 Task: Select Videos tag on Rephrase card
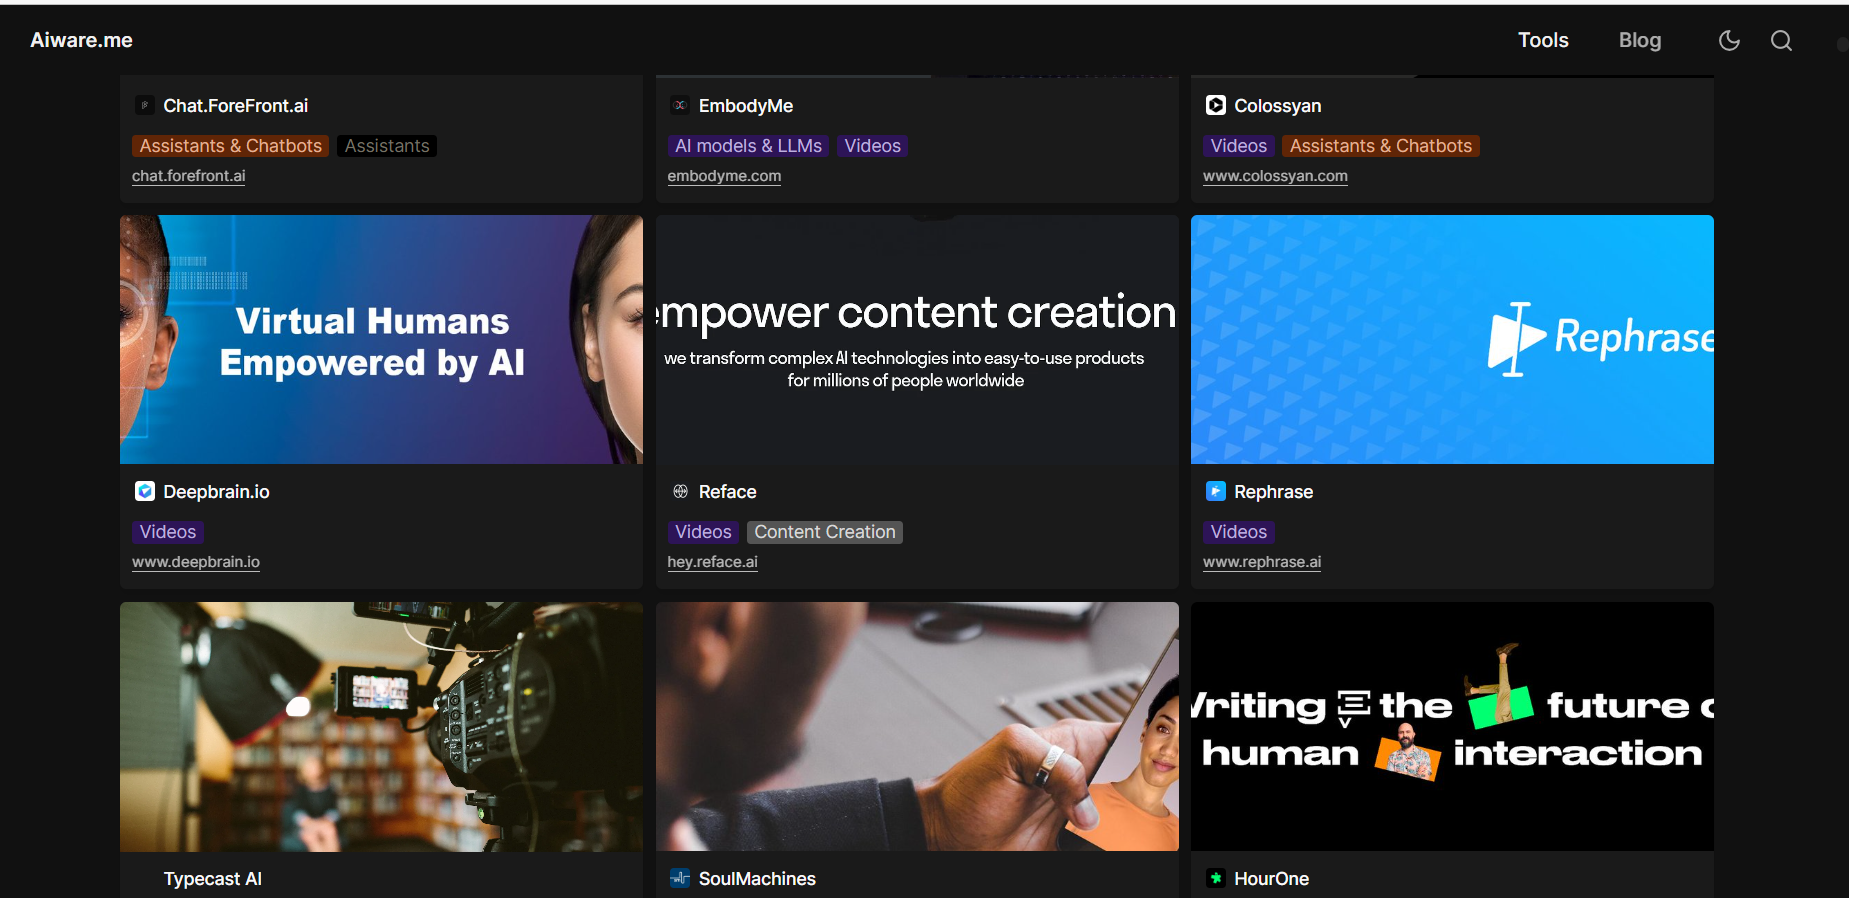coord(1239,532)
